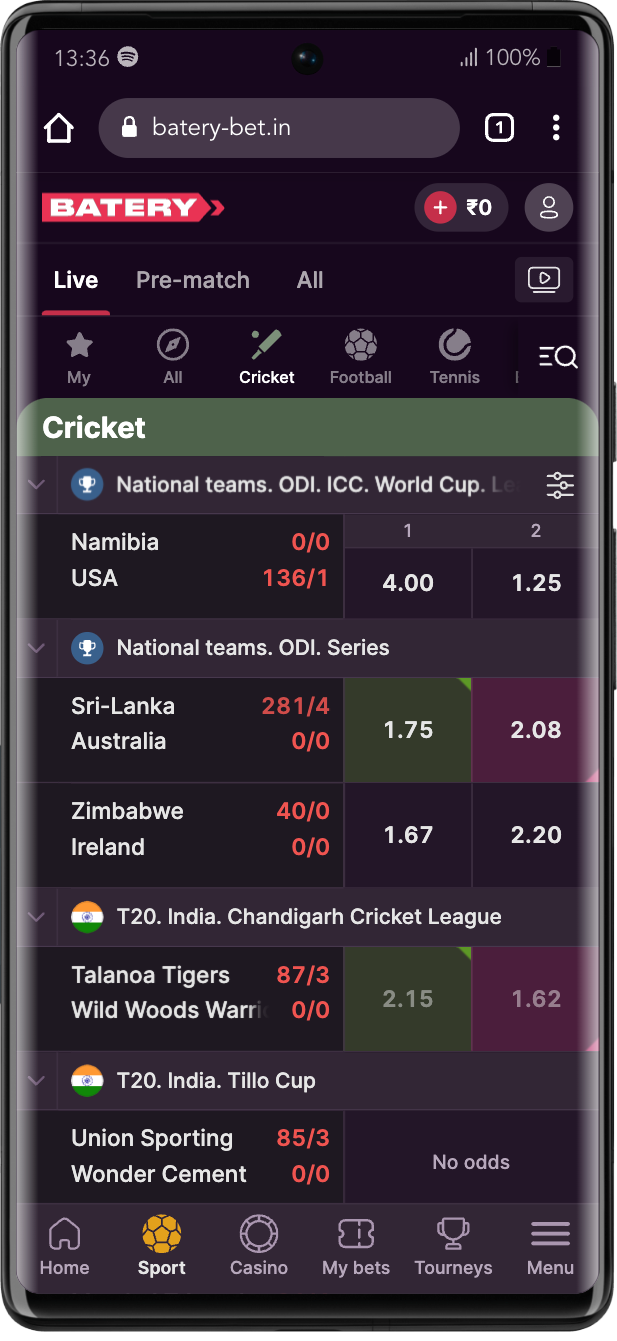Select the My favorites star tab

click(x=79, y=355)
